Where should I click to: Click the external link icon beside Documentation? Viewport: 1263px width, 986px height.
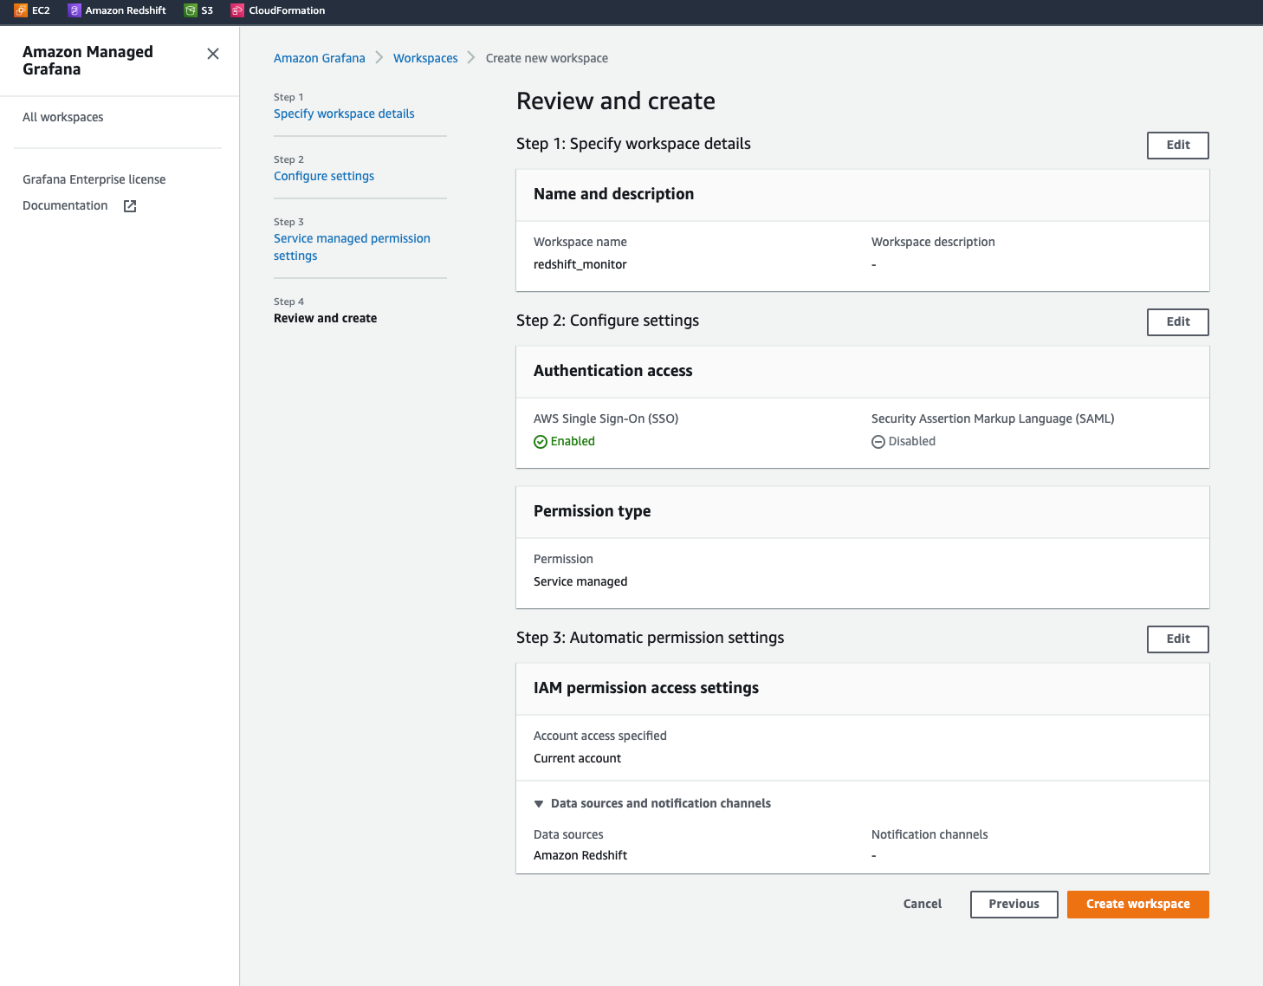[130, 206]
